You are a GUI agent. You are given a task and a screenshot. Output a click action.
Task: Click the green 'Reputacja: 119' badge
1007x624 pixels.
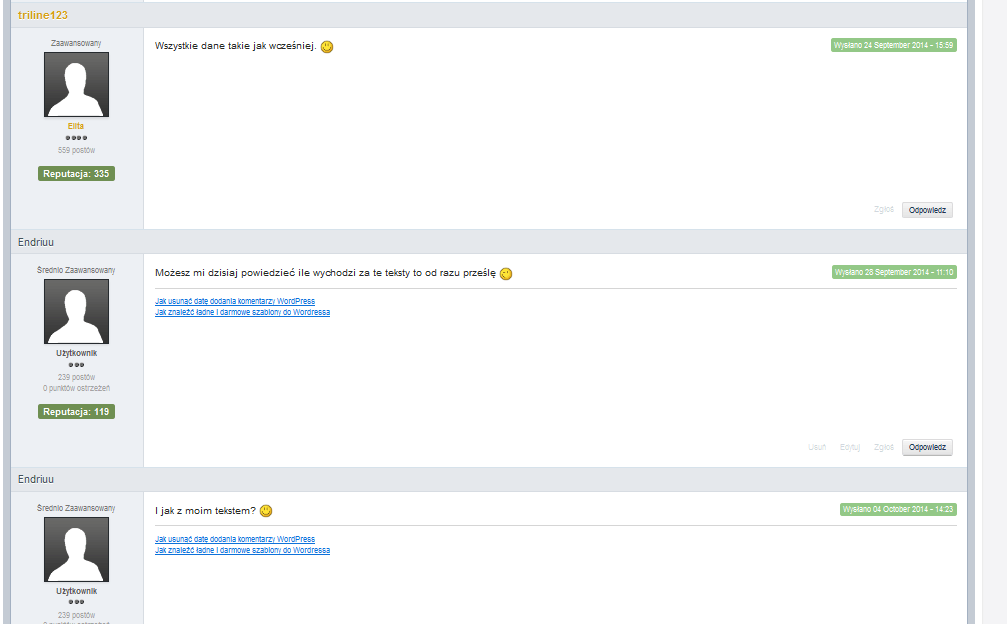pyautogui.click(x=76, y=412)
